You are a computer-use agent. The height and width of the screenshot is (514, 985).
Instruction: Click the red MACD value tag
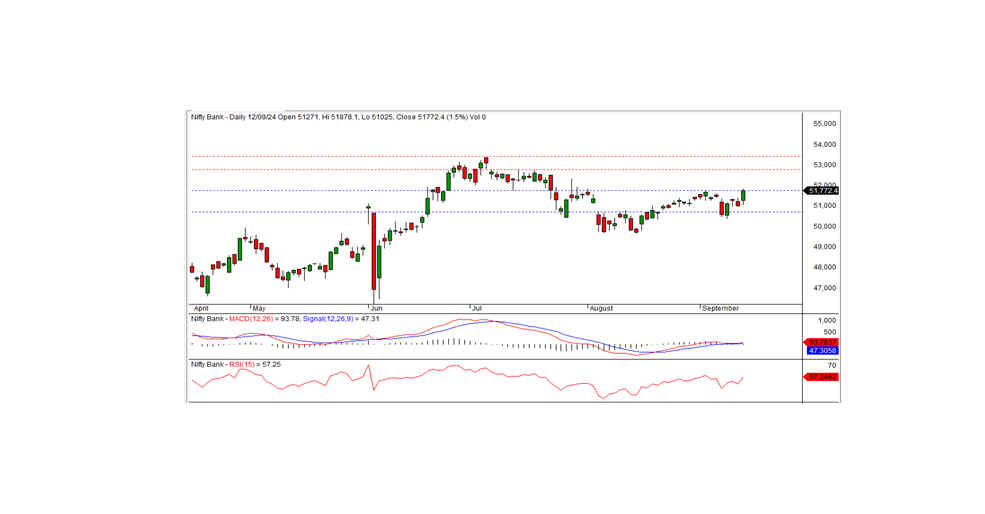[822, 342]
